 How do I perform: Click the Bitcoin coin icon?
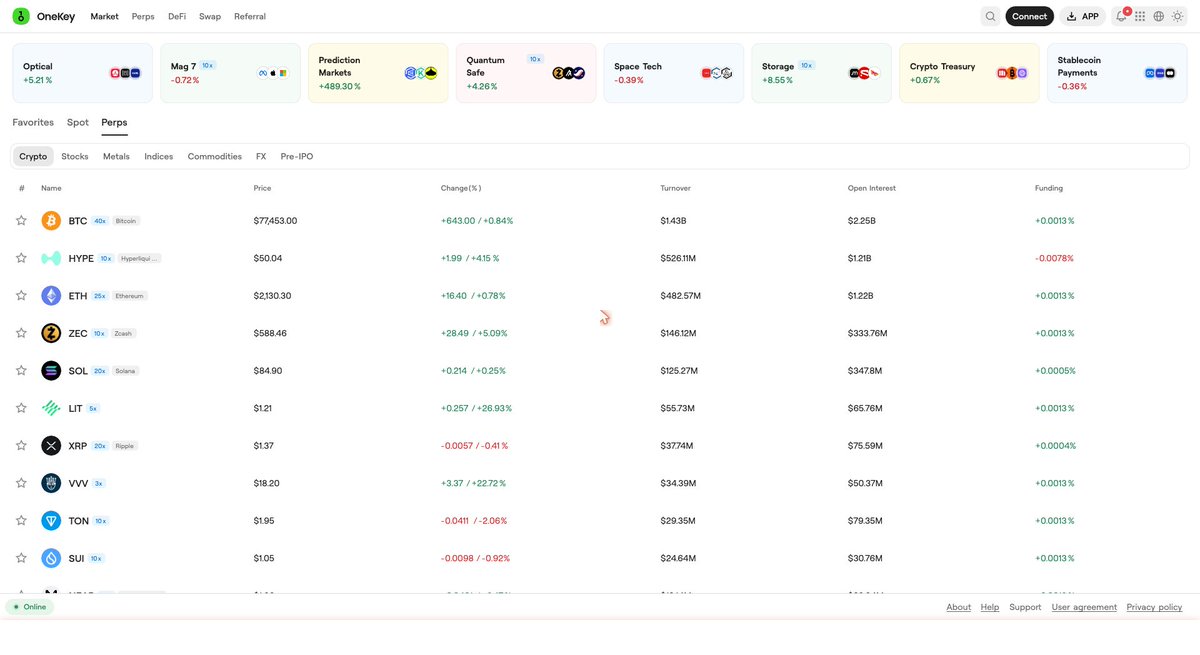click(51, 220)
